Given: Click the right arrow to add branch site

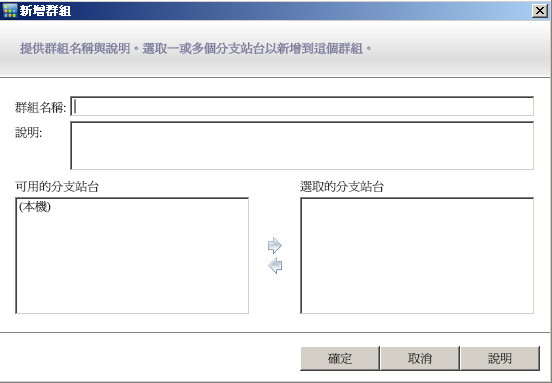Looking at the screenshot, I should click(x=275, y=245).
